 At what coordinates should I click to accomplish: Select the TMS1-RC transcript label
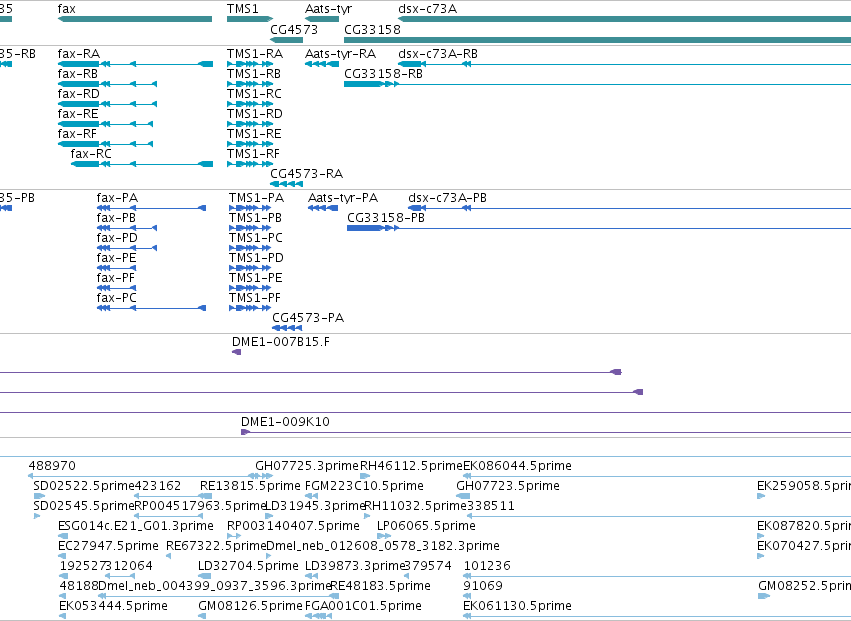[254, 94]
